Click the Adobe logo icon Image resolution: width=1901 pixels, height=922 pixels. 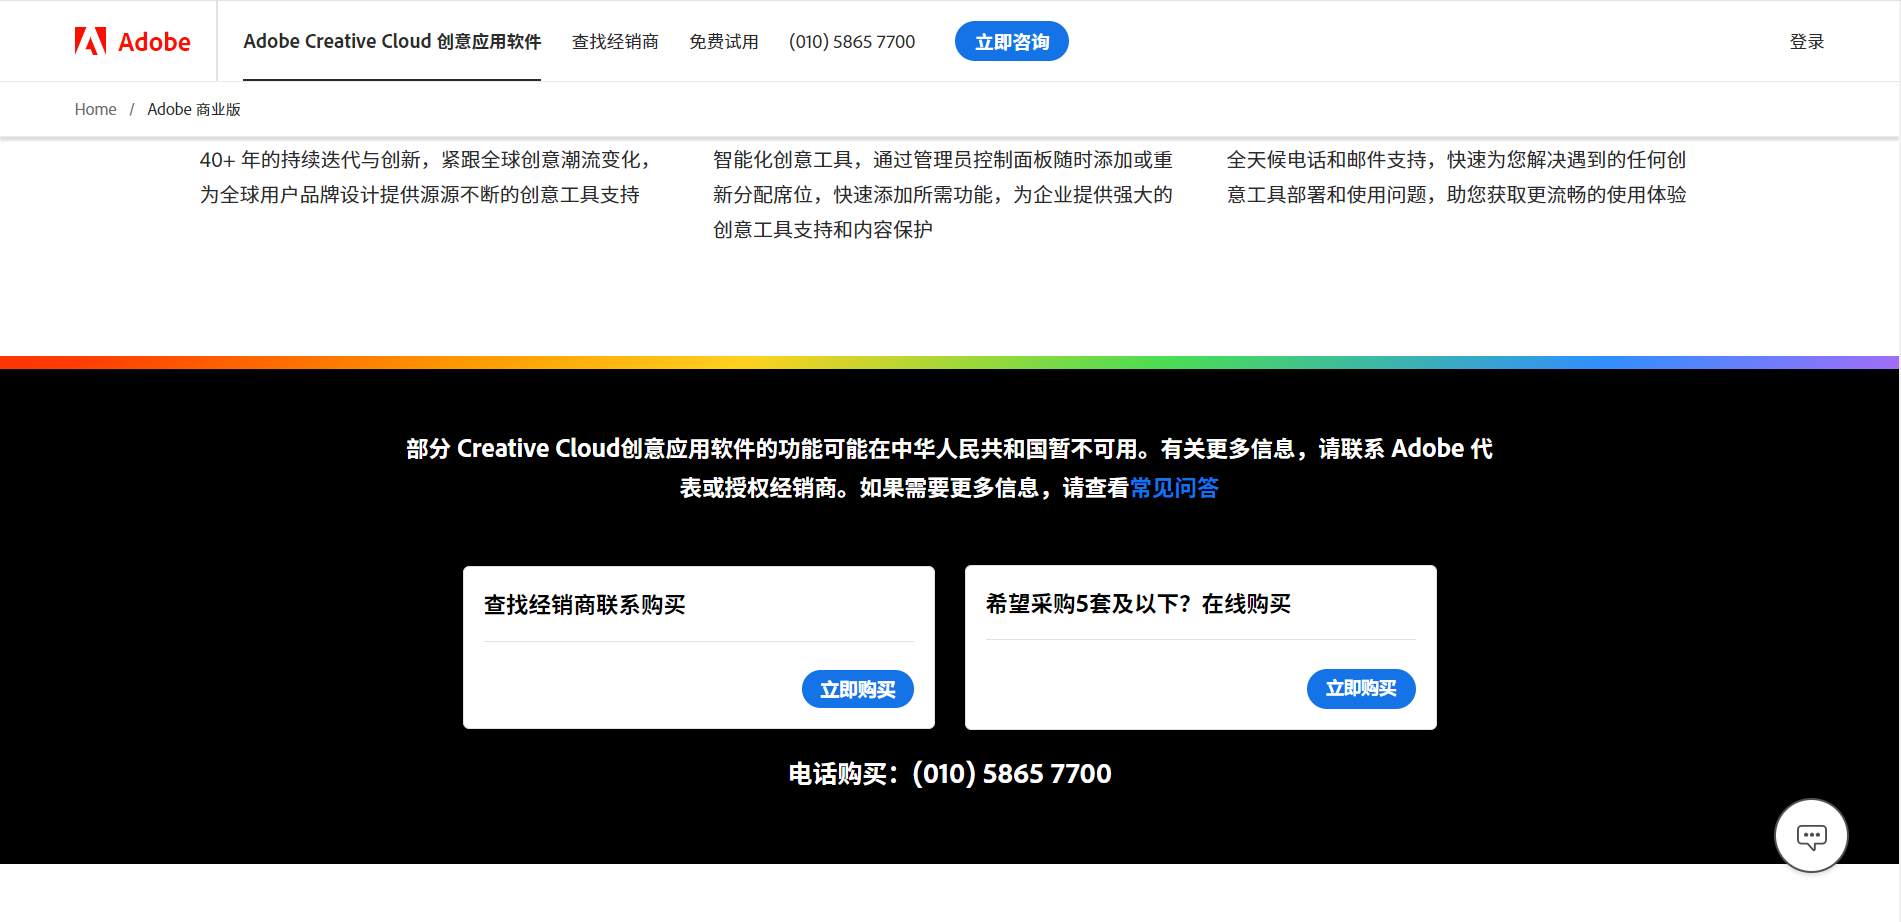click(90, 41)
